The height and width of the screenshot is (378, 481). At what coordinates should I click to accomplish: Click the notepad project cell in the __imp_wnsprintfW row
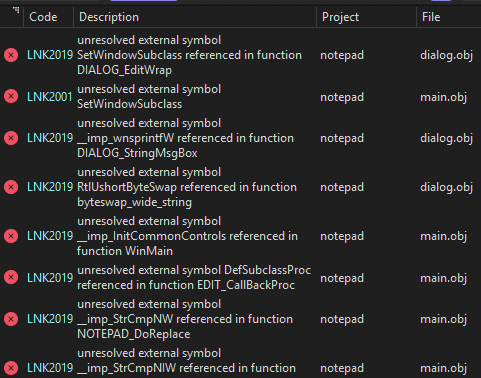[x=342, y=138]
